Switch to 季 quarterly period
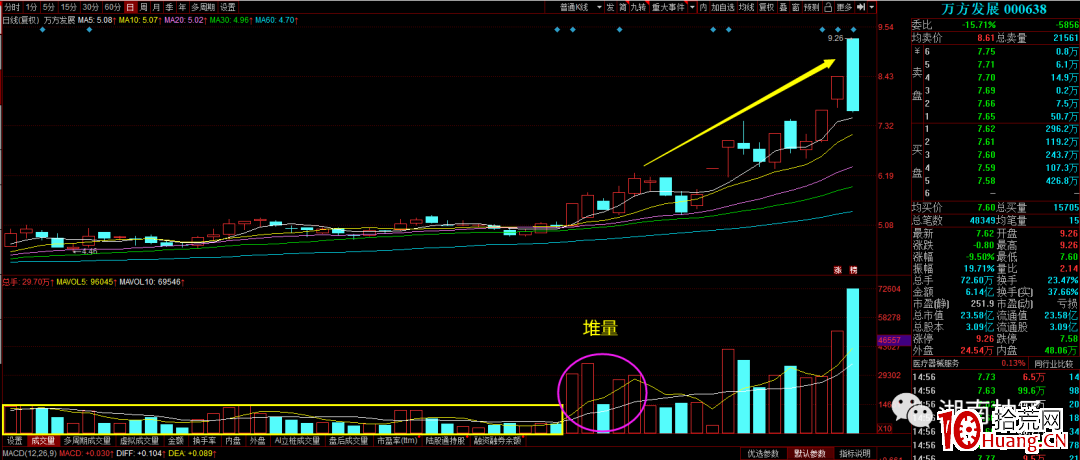This screenshot has width=1080, height=460. (x=169, y=8)
